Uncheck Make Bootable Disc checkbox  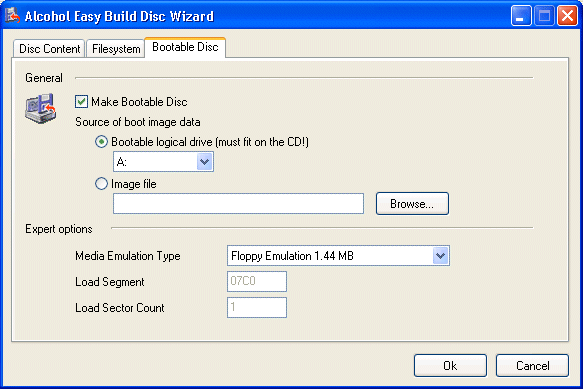[81, 102]
